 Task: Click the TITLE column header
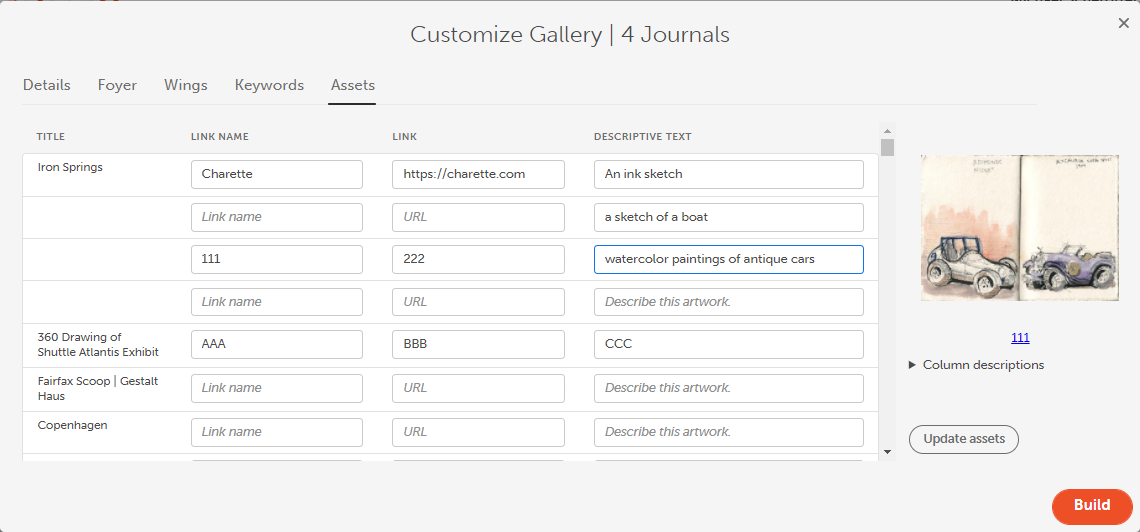click(51, 136)
